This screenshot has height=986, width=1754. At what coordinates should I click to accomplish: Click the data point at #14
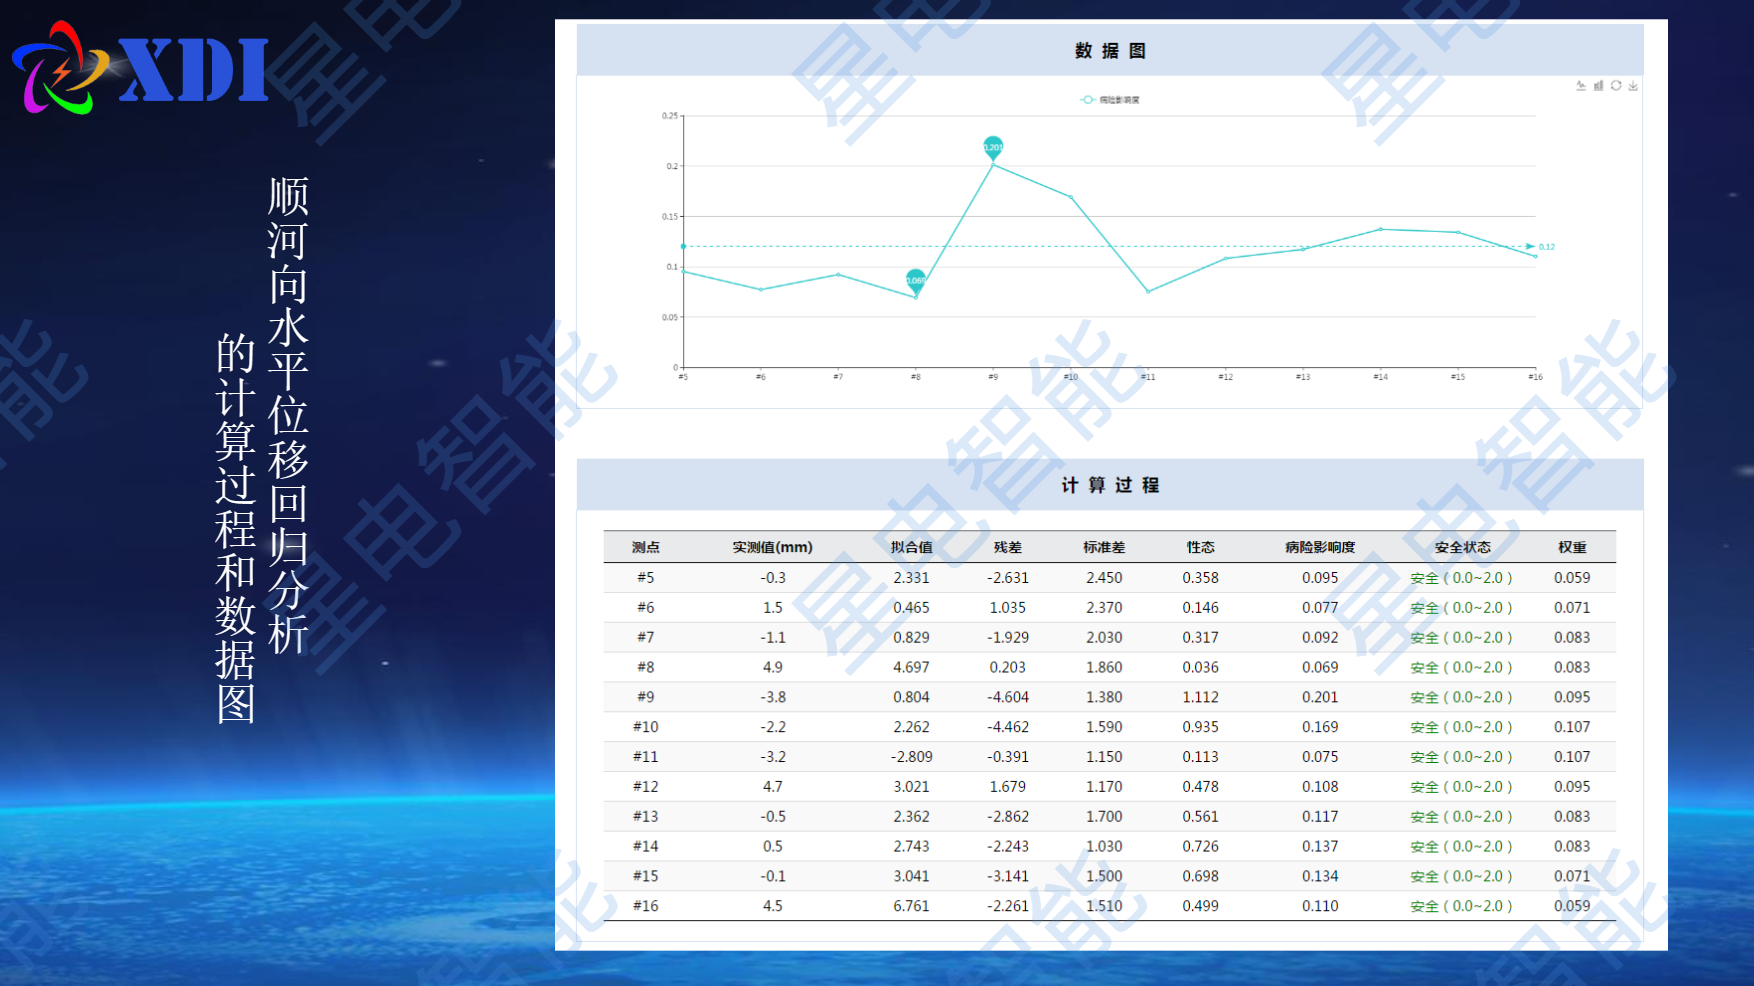coord(1381,229)
